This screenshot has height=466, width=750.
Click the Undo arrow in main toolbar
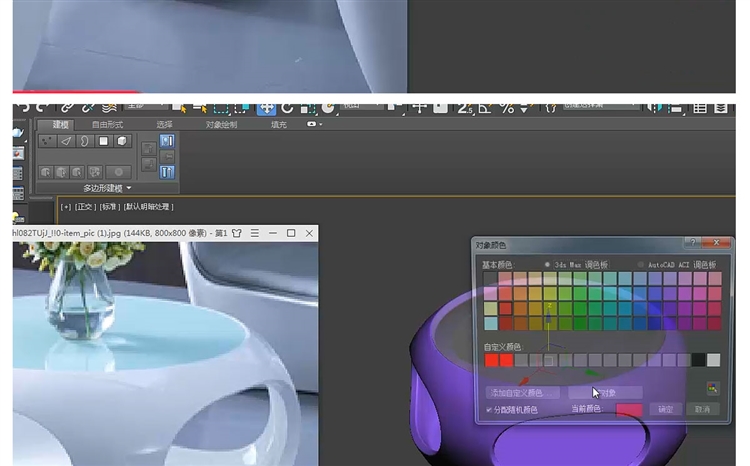pyautogui.click(x=23, y=108)
